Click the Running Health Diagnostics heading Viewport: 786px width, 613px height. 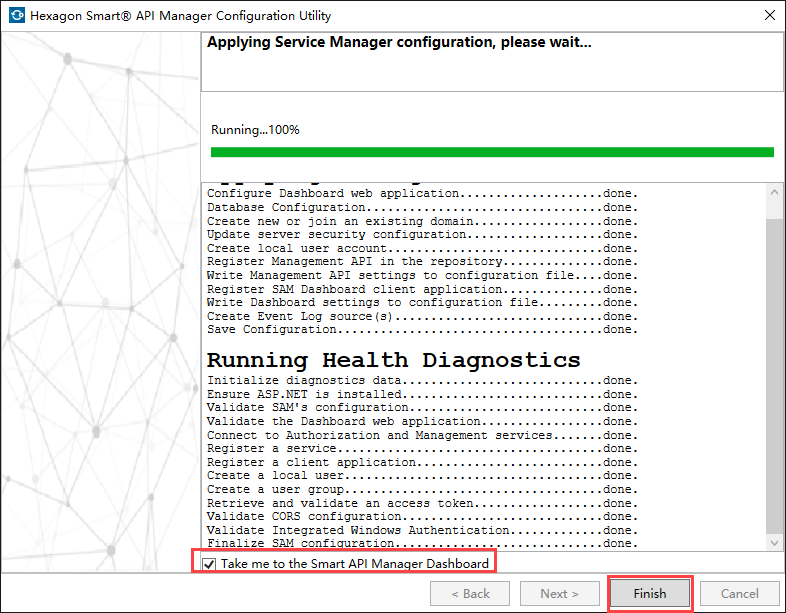pyautogui.click(x=393, y=359)
